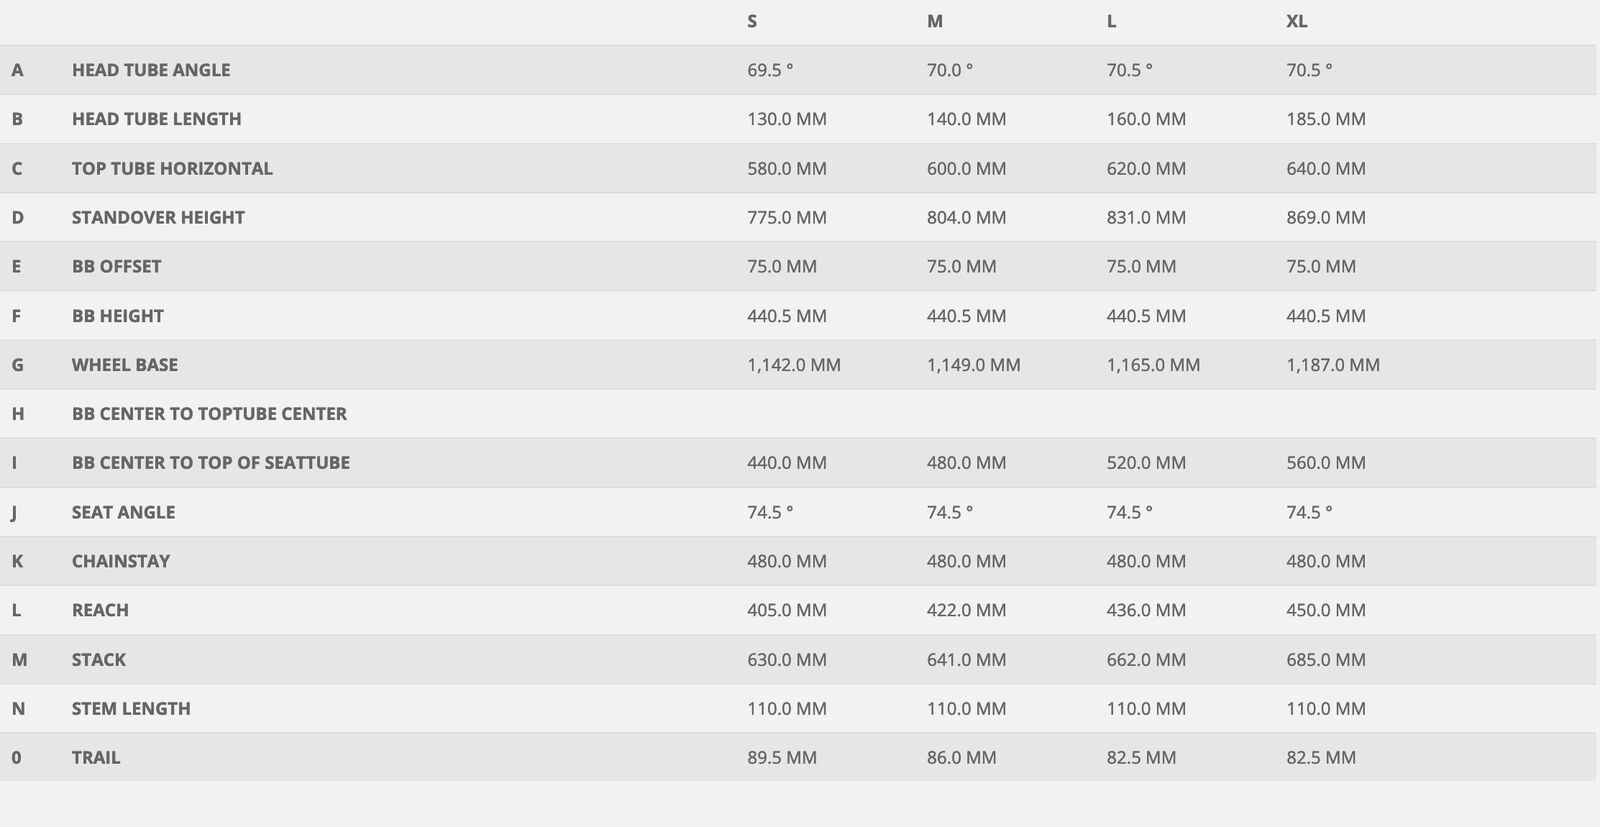Select the BB OFFSET row label
Viewport: 1600px width, 827px height.
[116, 266]
